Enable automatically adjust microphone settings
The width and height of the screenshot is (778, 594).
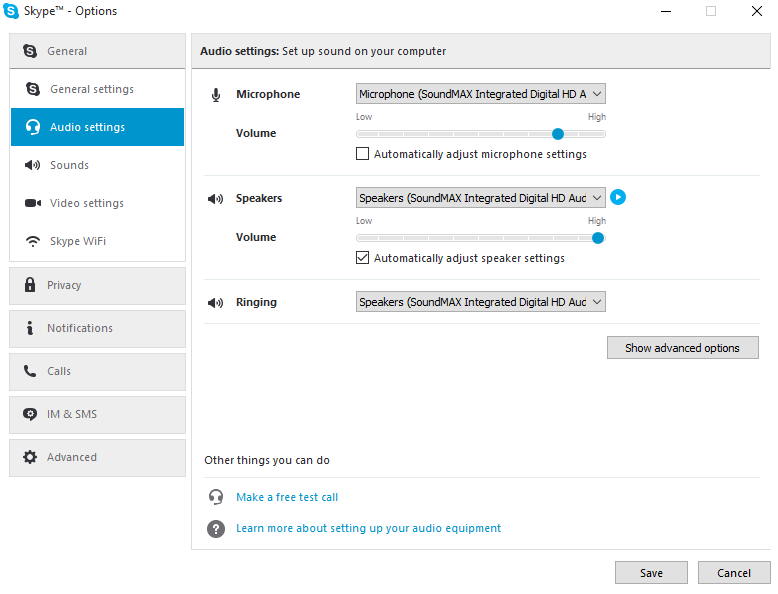(362, 154)
